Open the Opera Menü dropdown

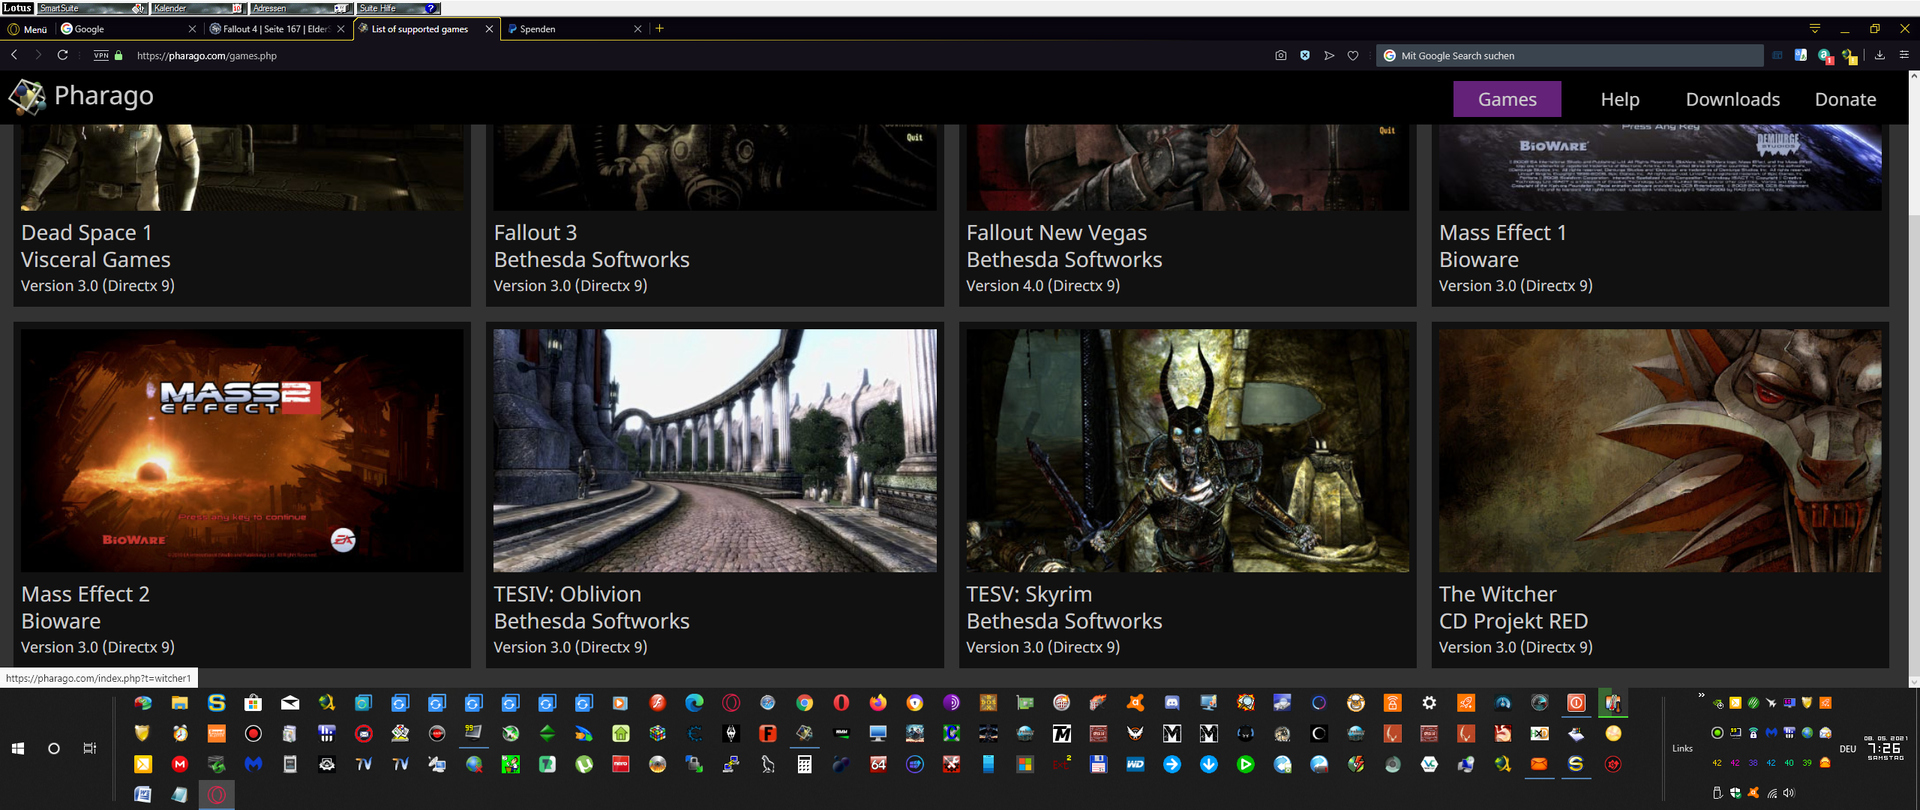coord(28,29)
